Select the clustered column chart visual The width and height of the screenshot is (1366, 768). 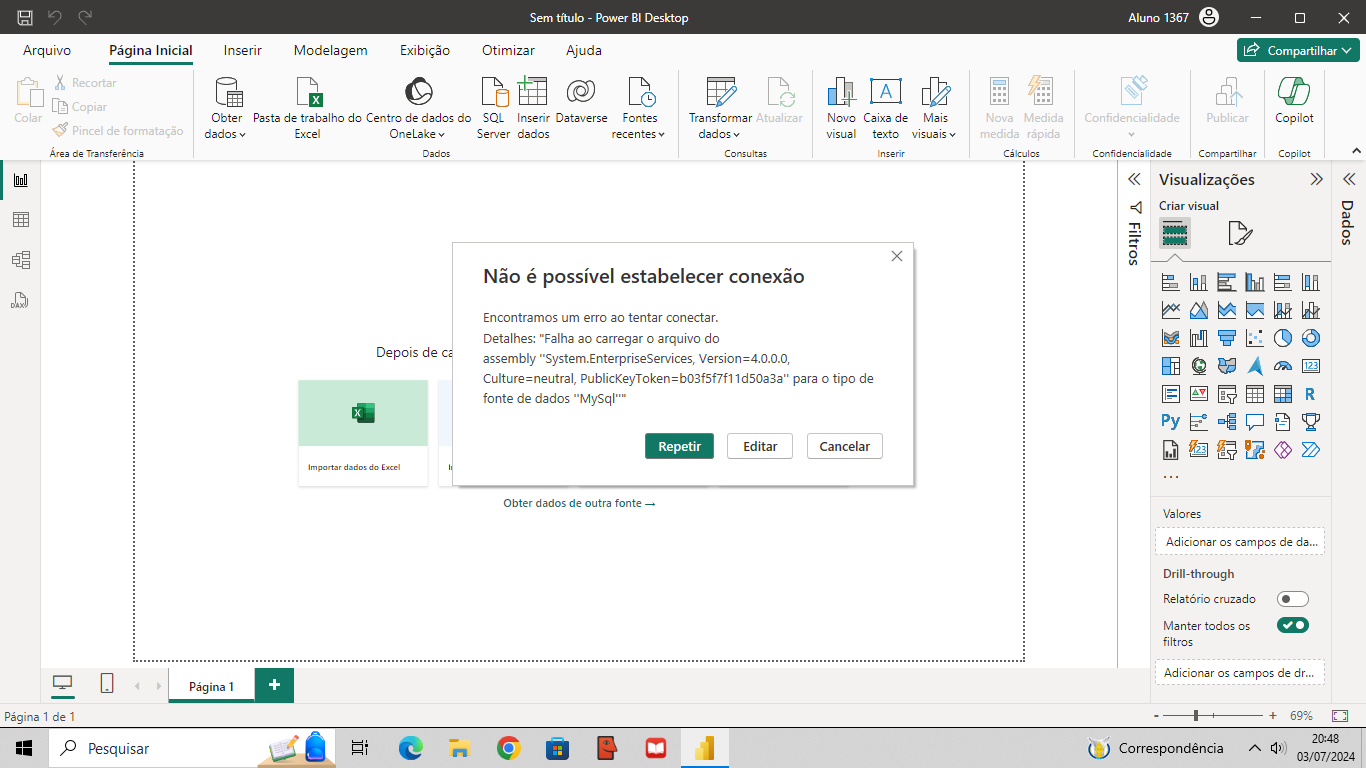click(x=1255, y=282)
